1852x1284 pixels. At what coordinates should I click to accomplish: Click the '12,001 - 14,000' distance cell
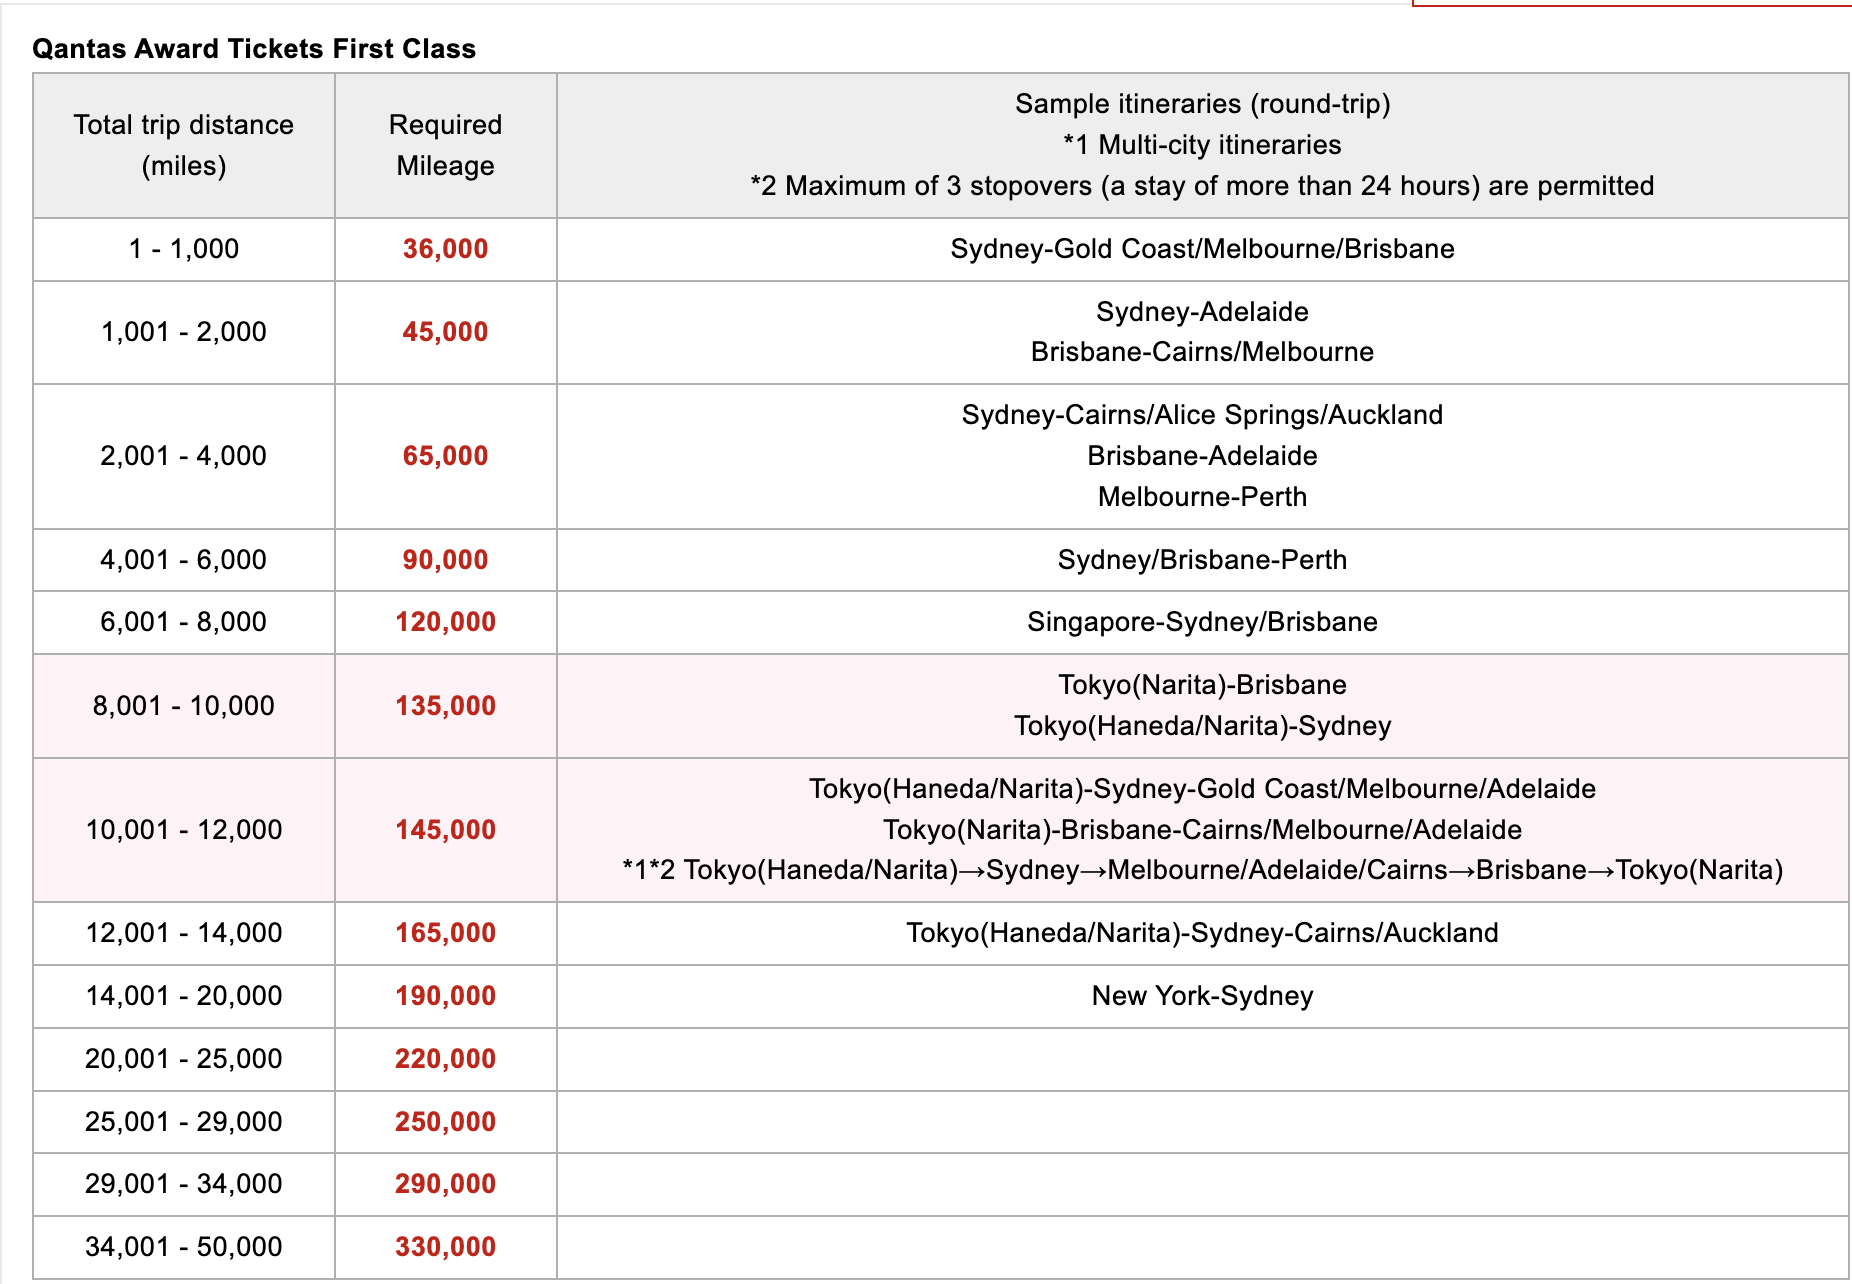[184, 933]
